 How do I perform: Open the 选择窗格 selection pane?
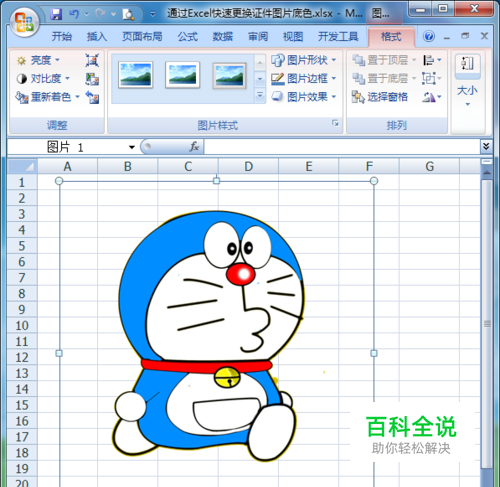click(x=380, y=97)
